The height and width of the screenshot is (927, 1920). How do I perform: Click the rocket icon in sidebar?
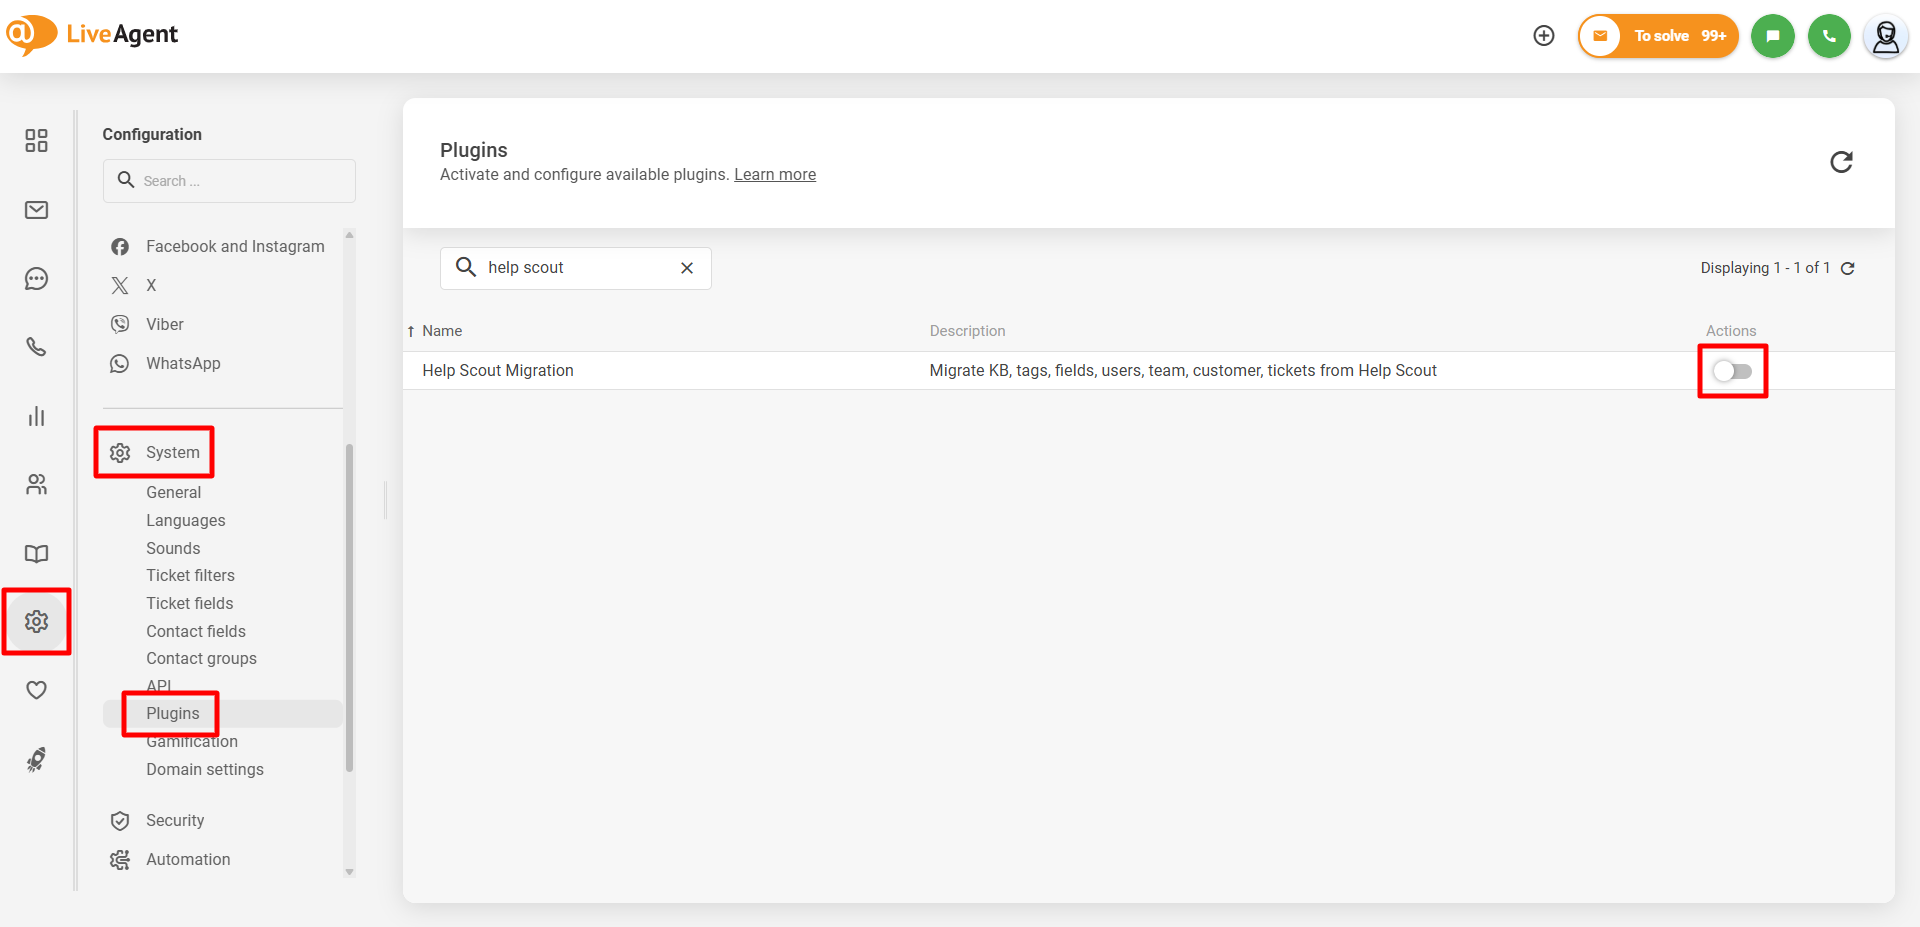click(36, 760)
